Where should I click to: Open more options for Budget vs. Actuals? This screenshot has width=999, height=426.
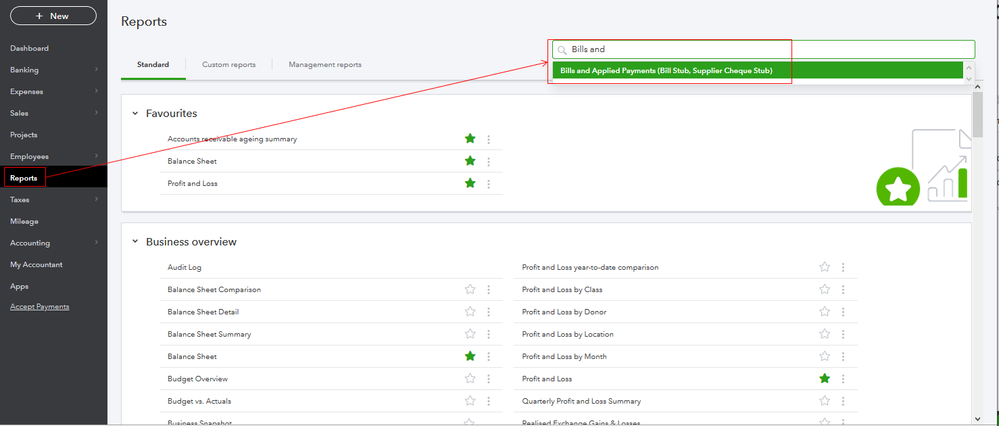click(489, 401)
